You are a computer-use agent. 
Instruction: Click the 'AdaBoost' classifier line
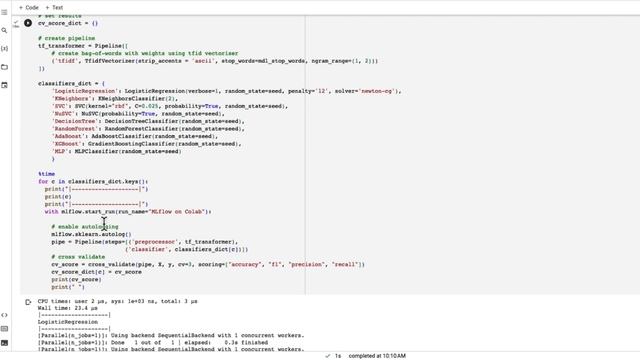[x=135, y=136]
